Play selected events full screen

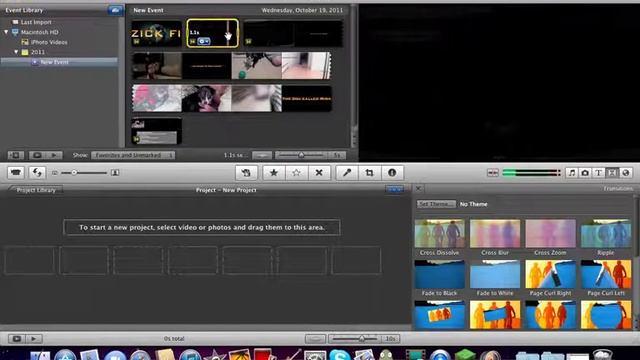(37, 155)
